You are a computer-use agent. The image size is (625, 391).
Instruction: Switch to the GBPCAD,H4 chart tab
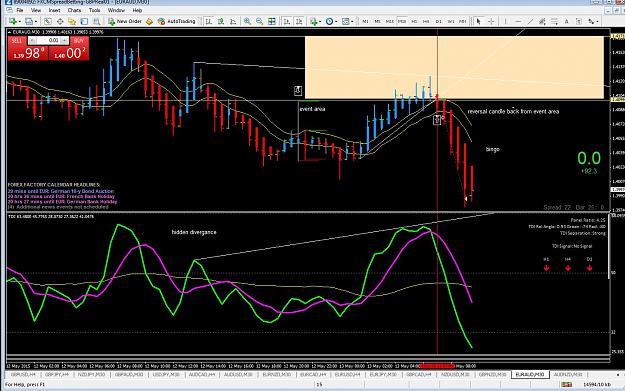(x=419, y=375)
